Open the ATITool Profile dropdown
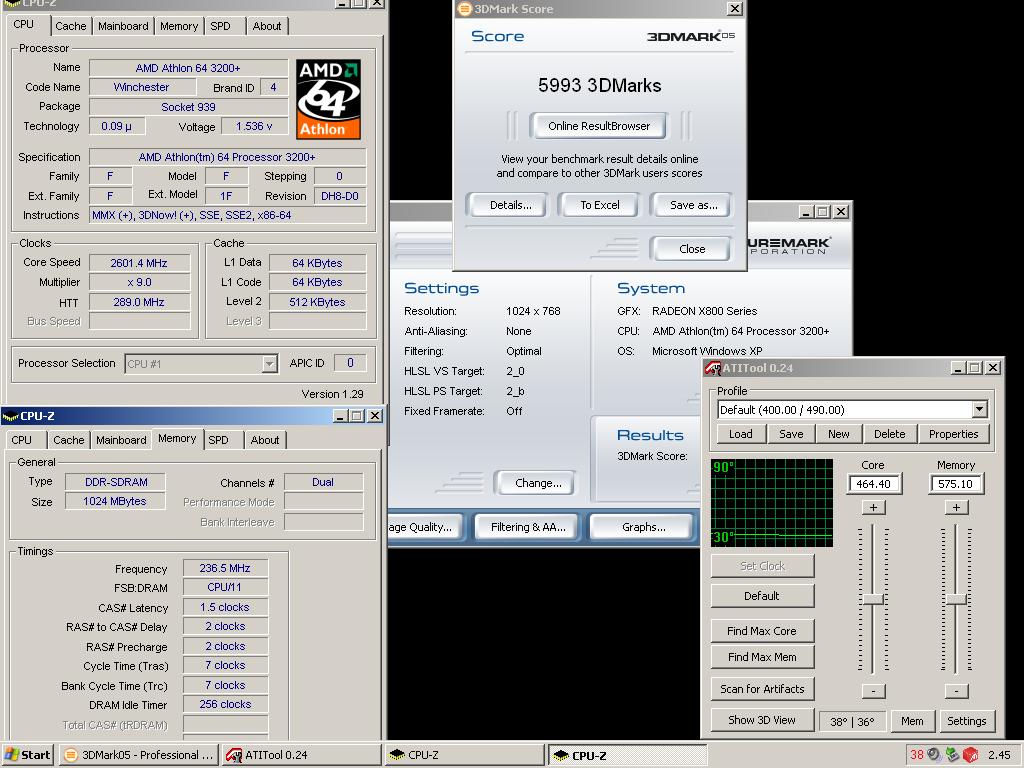 [979, 409]
